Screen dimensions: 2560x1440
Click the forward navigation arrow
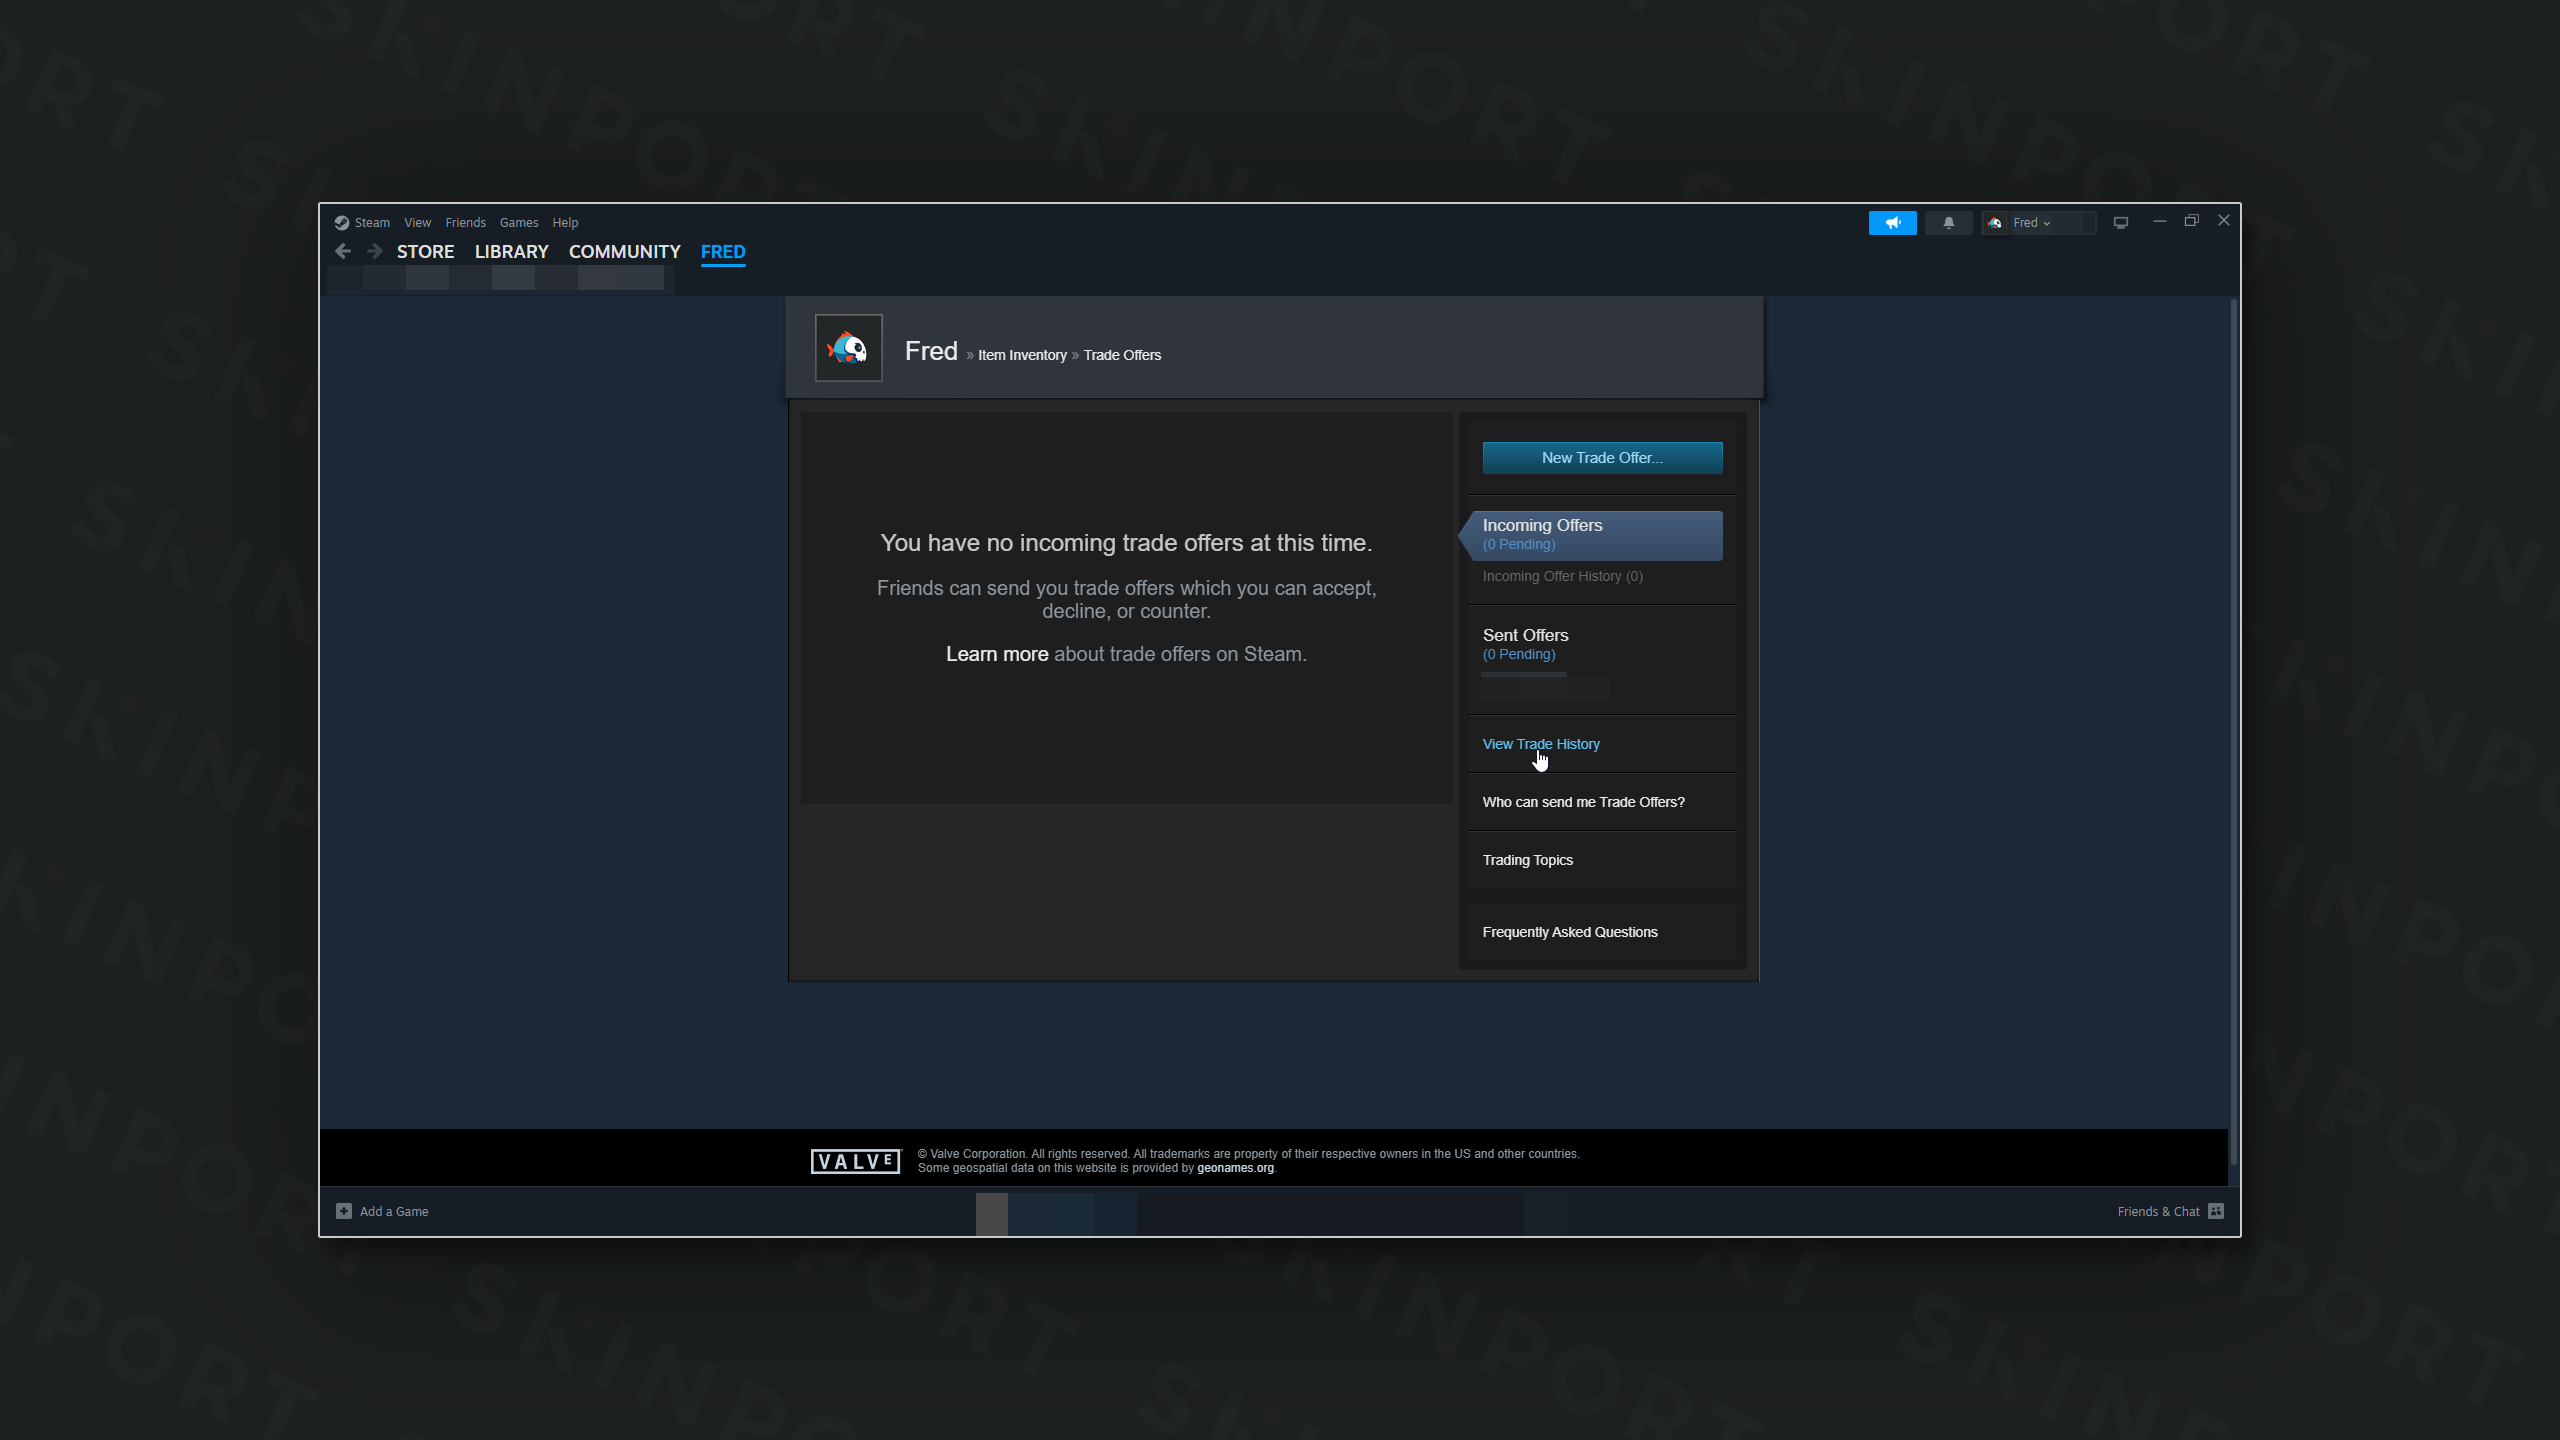click(x=374, y=251)
